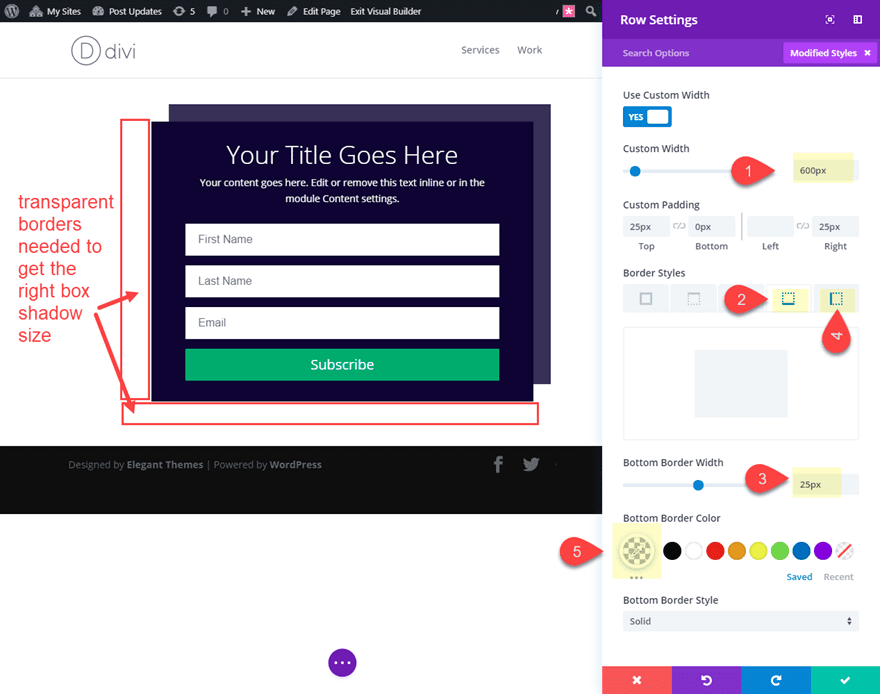This screenshot has height=694, width=880.
Task: Open the Bottom Border Style dropdown
Action: 740,620
